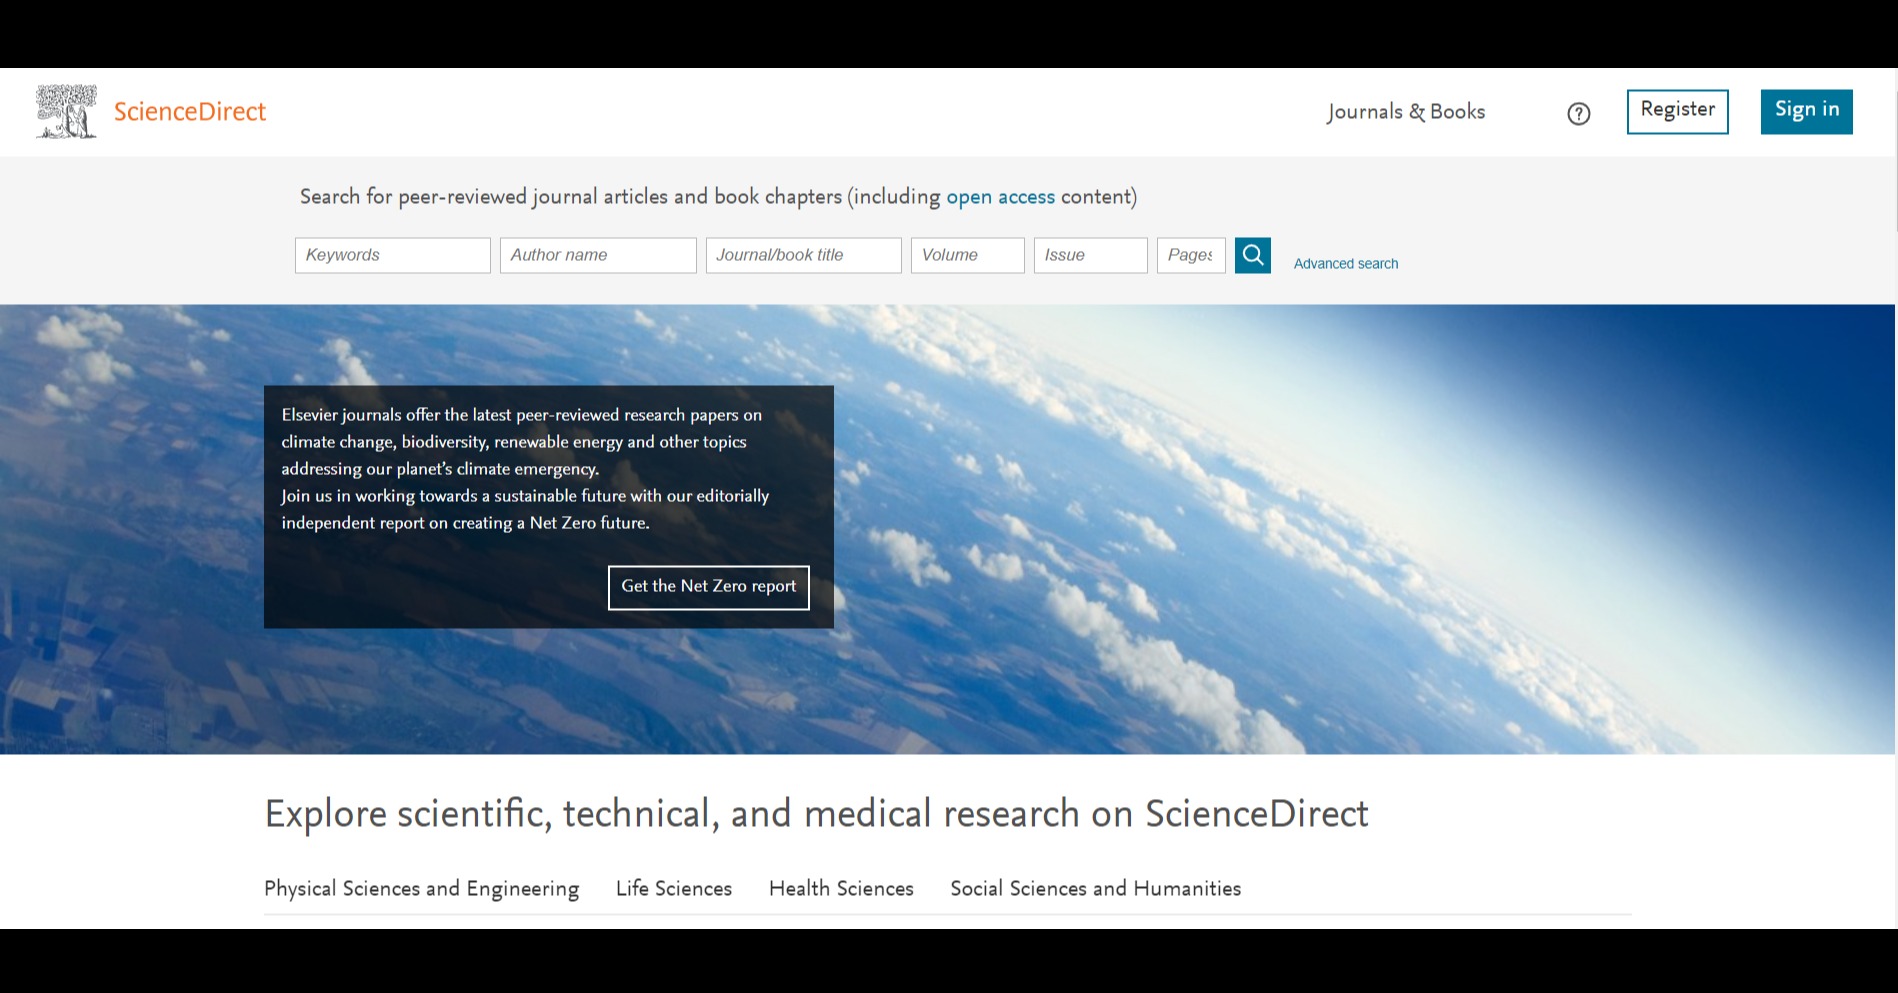This screenshot has height=993, width=1898.
Task: Click the Volume input box
Action: (967, 255)
